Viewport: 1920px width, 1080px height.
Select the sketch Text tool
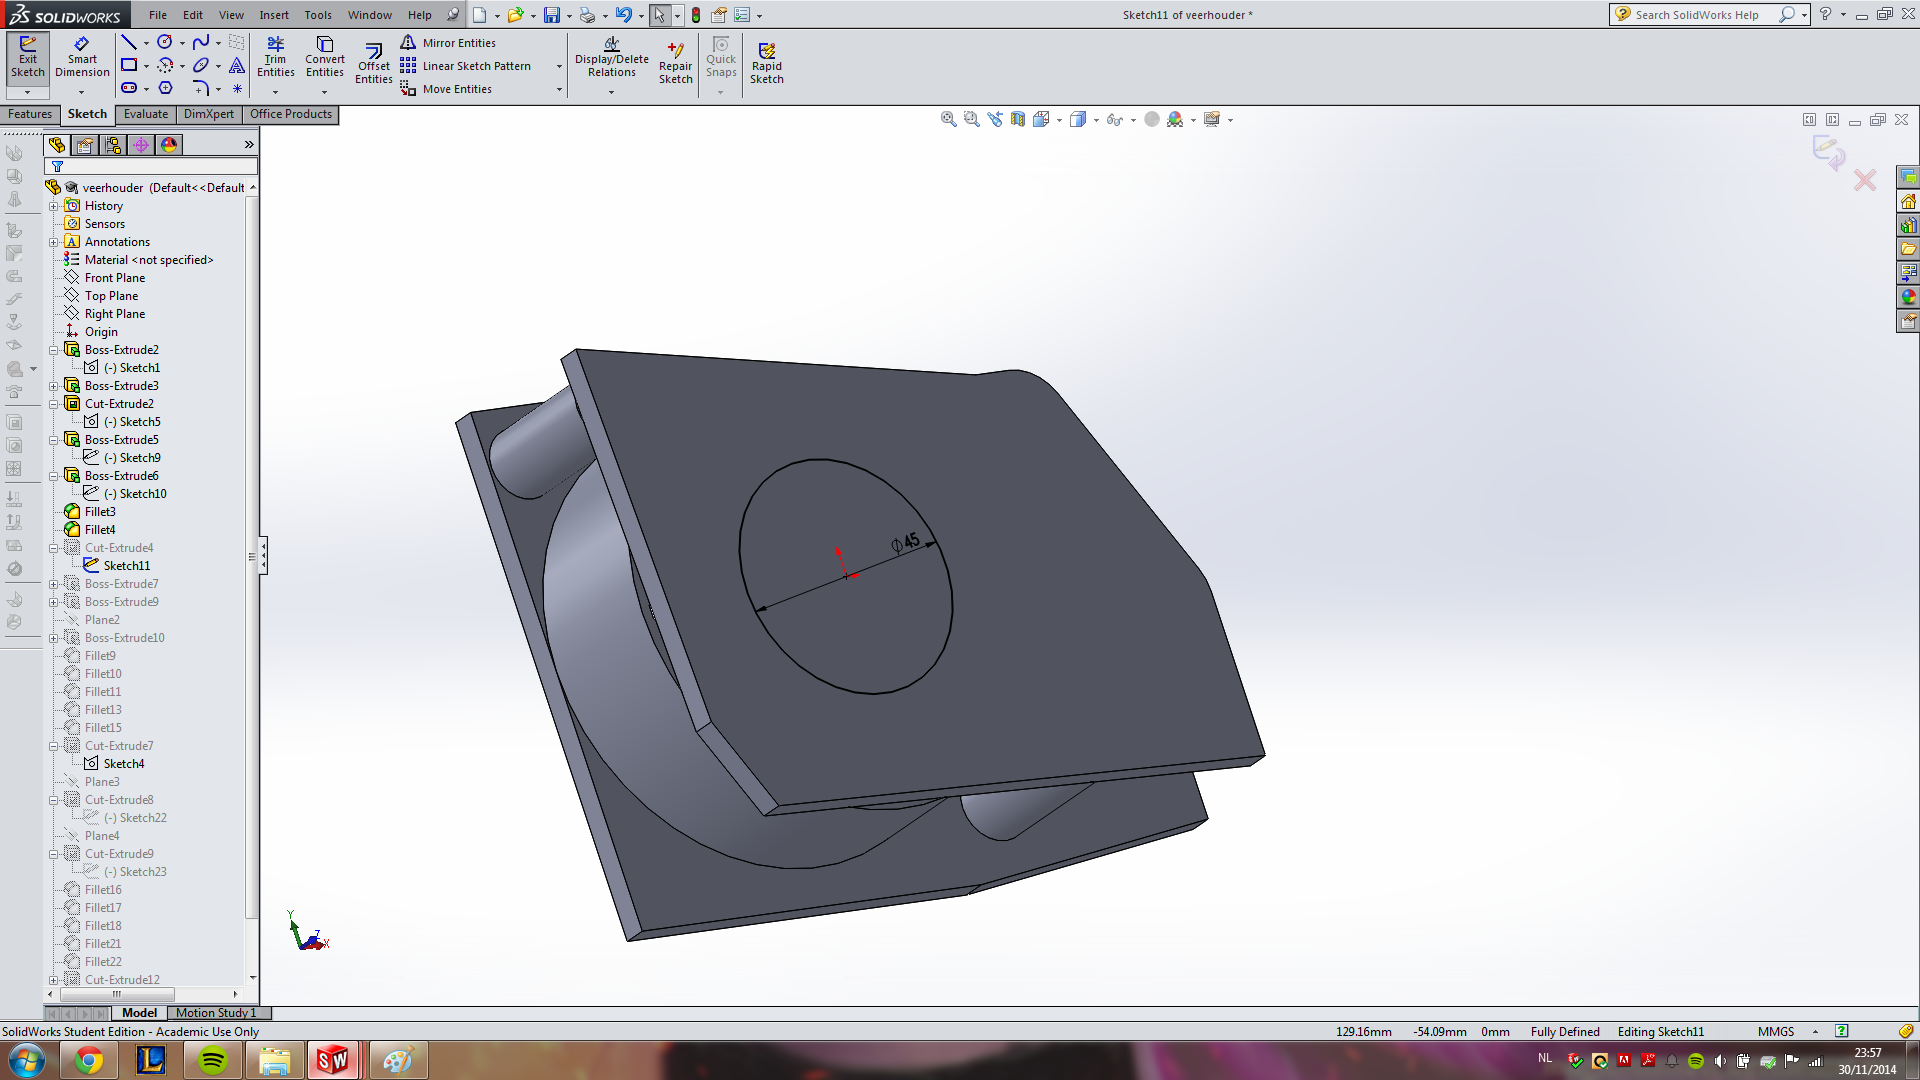(237, 65)
